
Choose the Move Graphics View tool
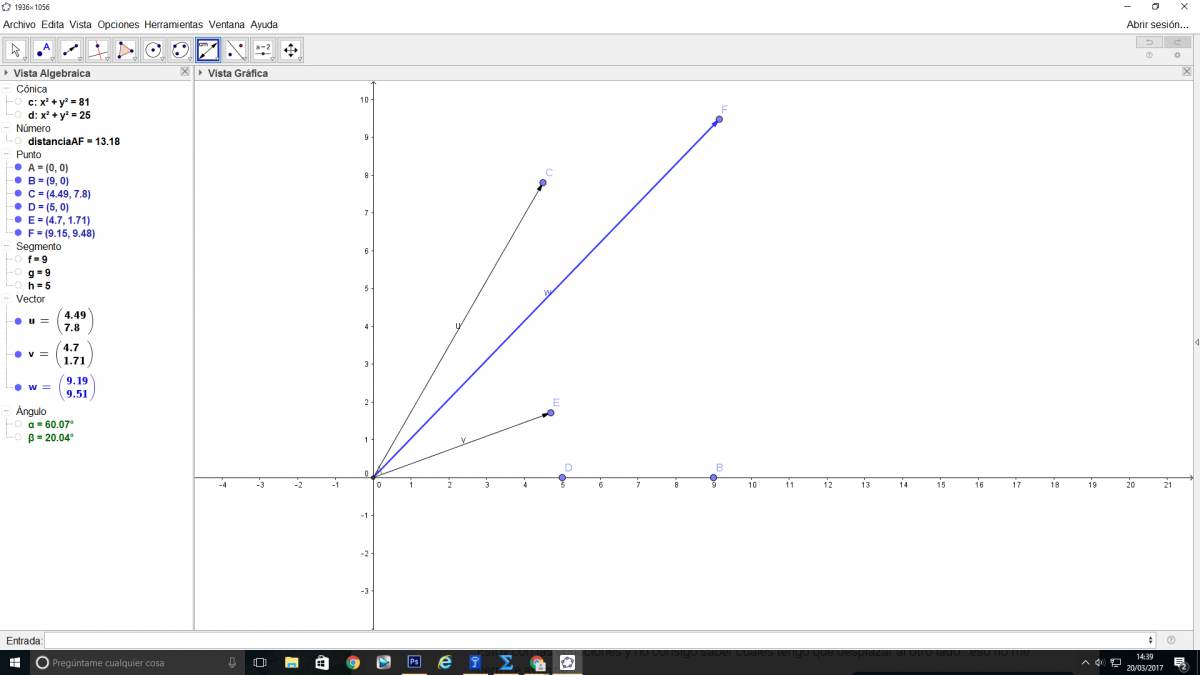(x=291, y=49)
